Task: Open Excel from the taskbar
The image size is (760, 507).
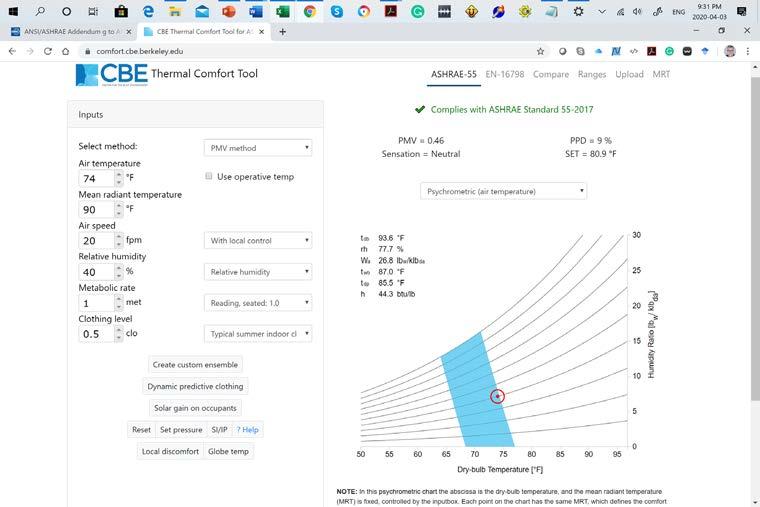Action: [283, 11]
